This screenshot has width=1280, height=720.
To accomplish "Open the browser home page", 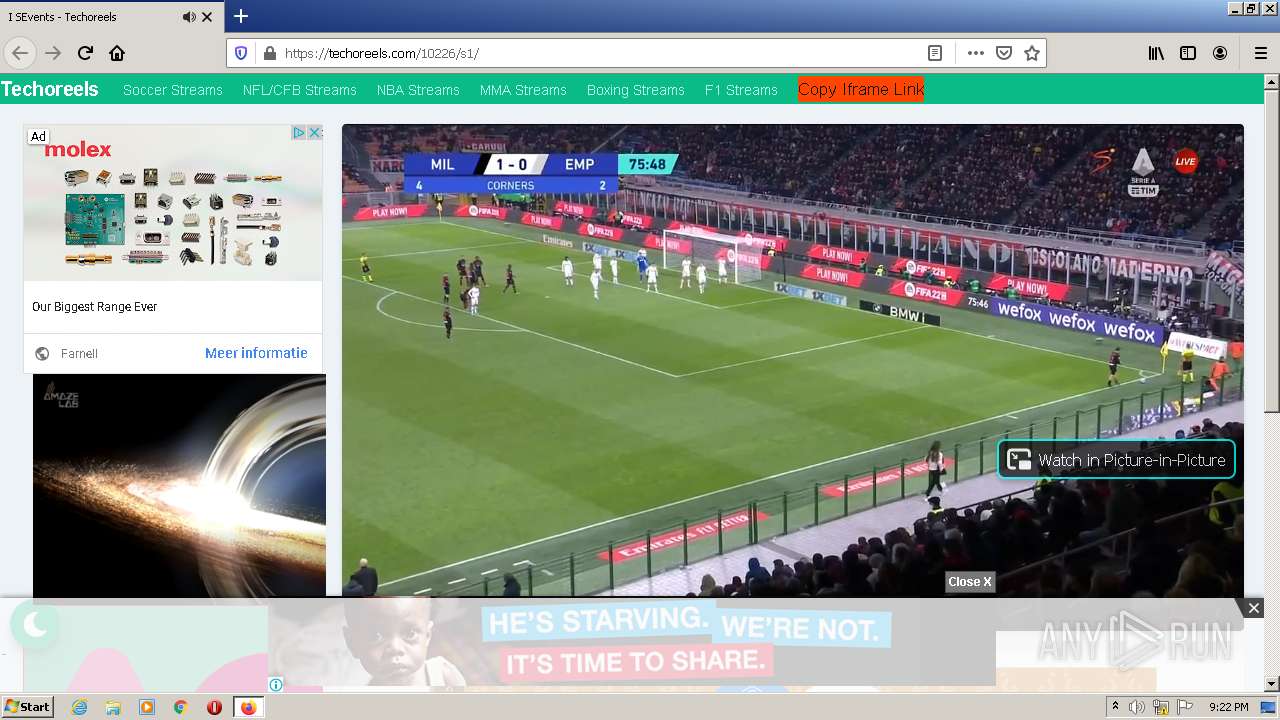I will (x=117, y=53).
